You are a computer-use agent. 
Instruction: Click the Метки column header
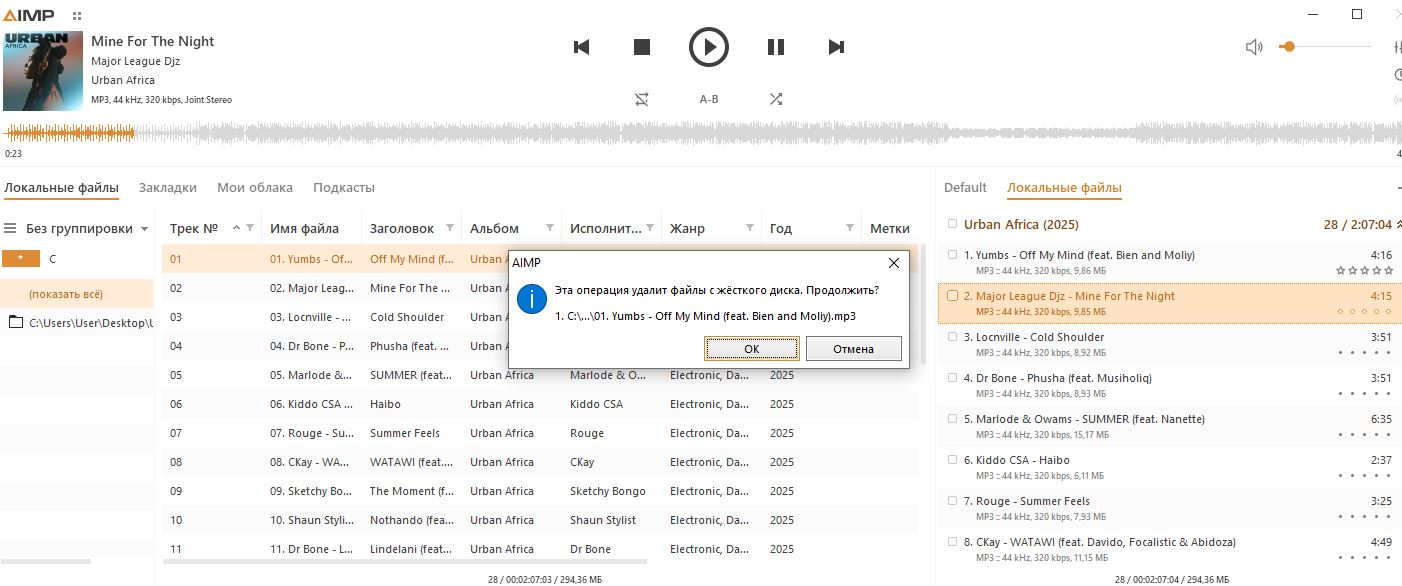click(890, 228)
